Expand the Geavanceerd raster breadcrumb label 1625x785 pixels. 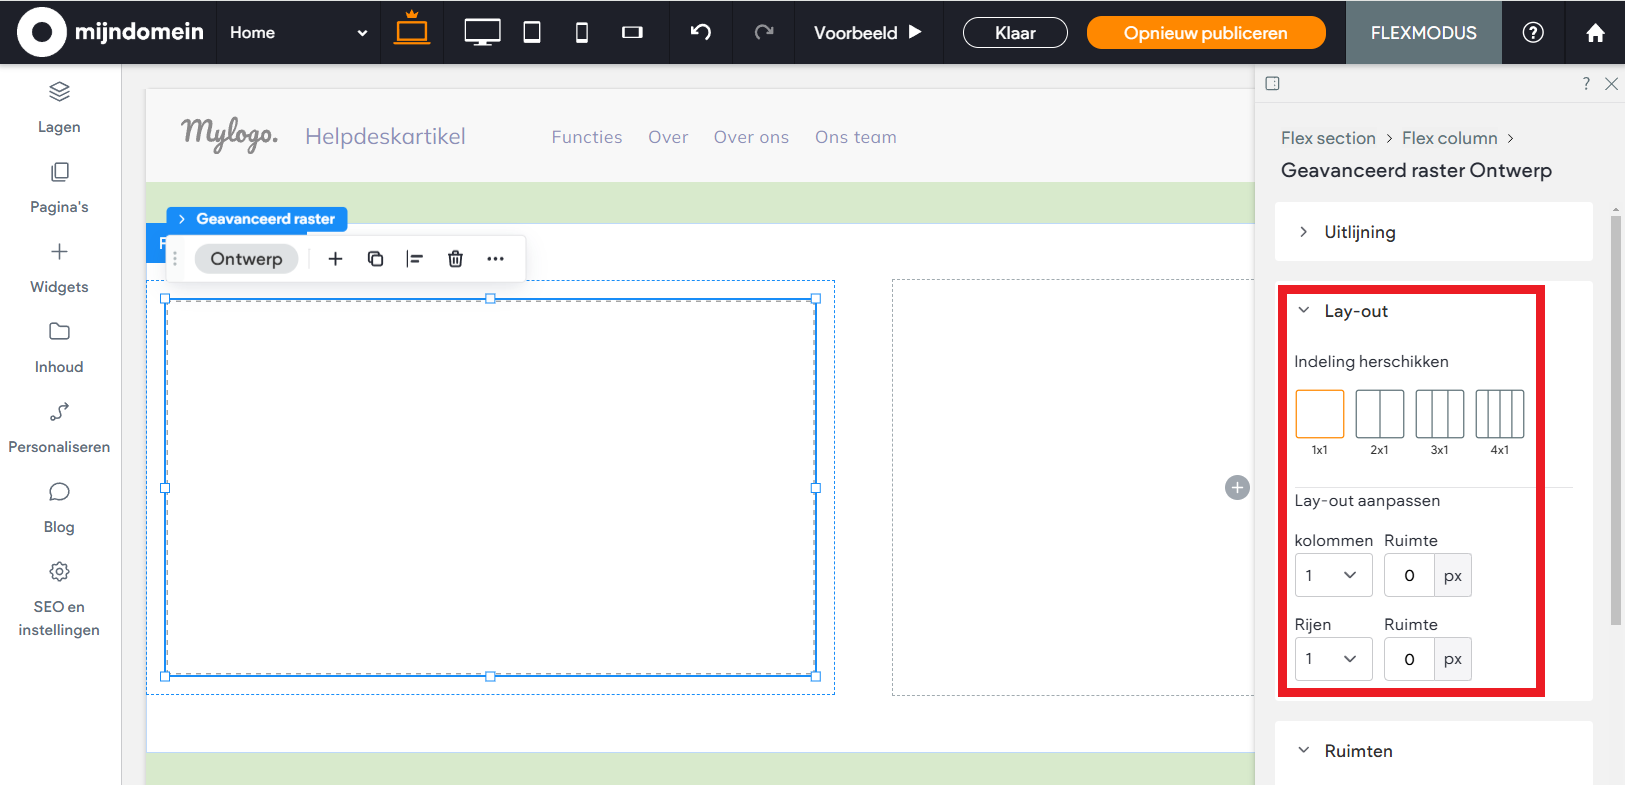(x=257, y=219)
